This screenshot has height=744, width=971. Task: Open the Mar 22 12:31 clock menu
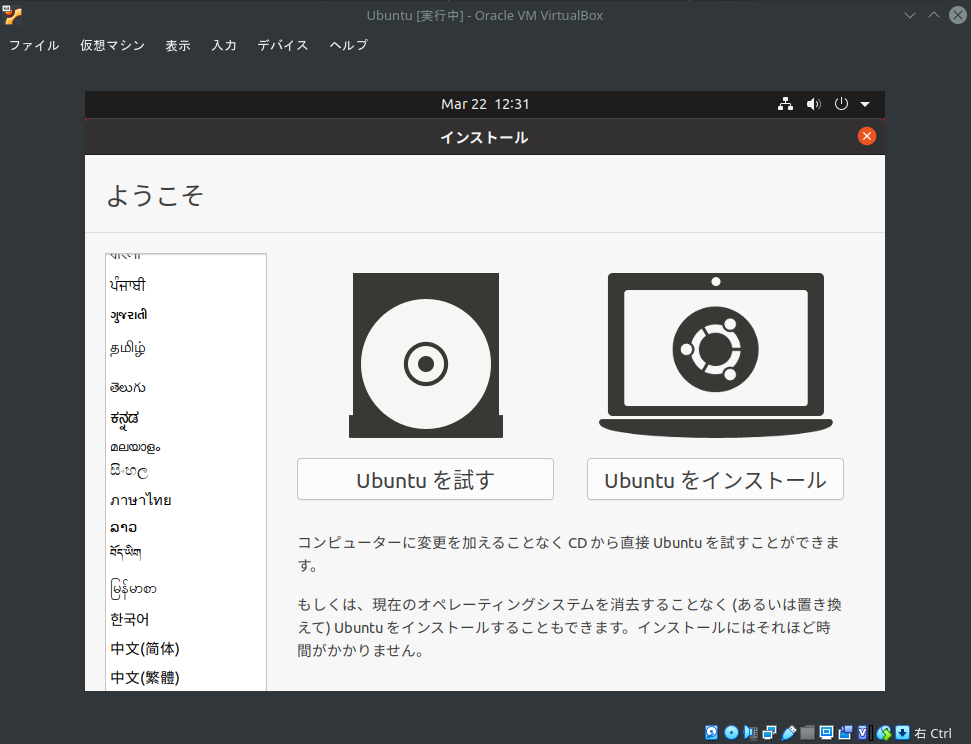(x=485, y=104)
